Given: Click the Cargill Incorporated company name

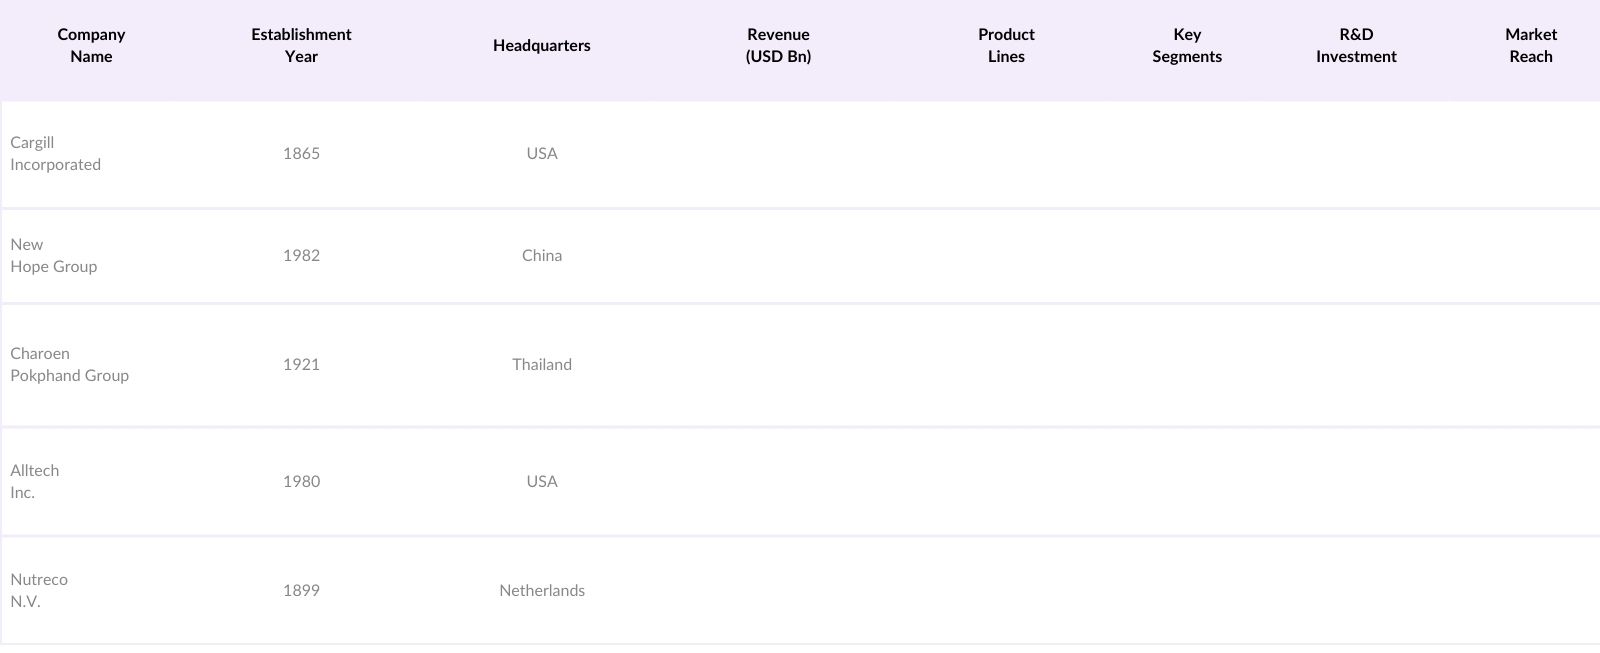Looking at the screenshot, I should pos(56,154).
